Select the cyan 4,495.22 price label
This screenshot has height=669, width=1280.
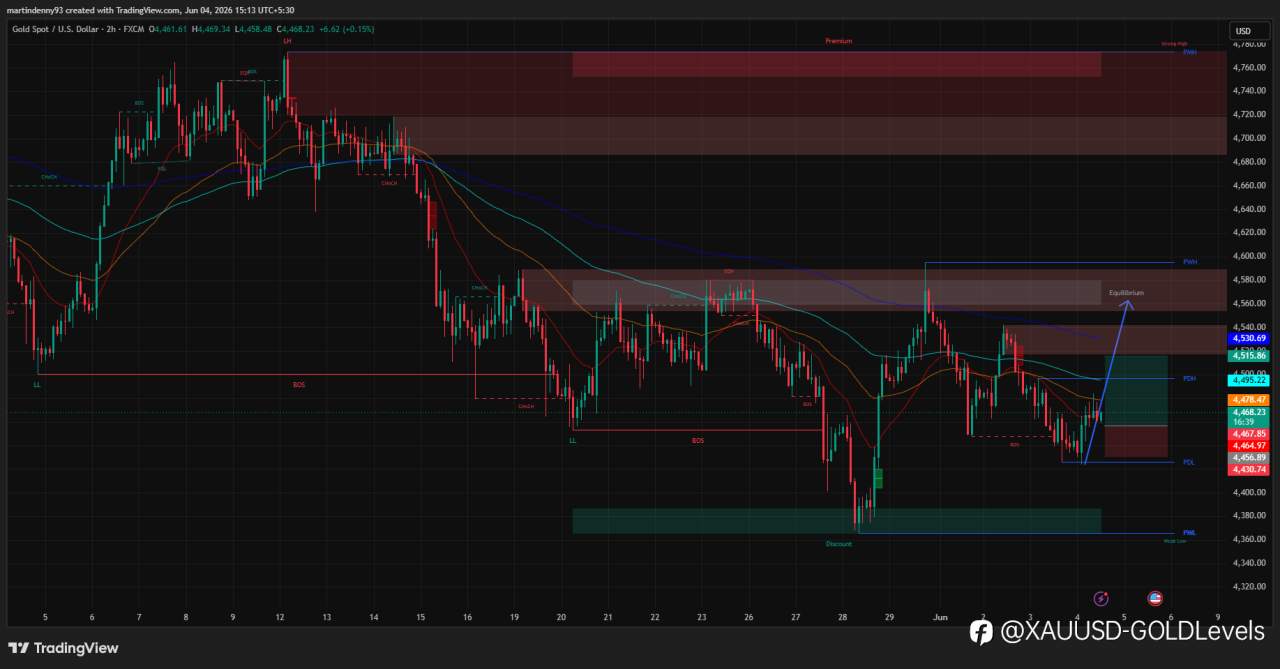(x=1251, y=380)
